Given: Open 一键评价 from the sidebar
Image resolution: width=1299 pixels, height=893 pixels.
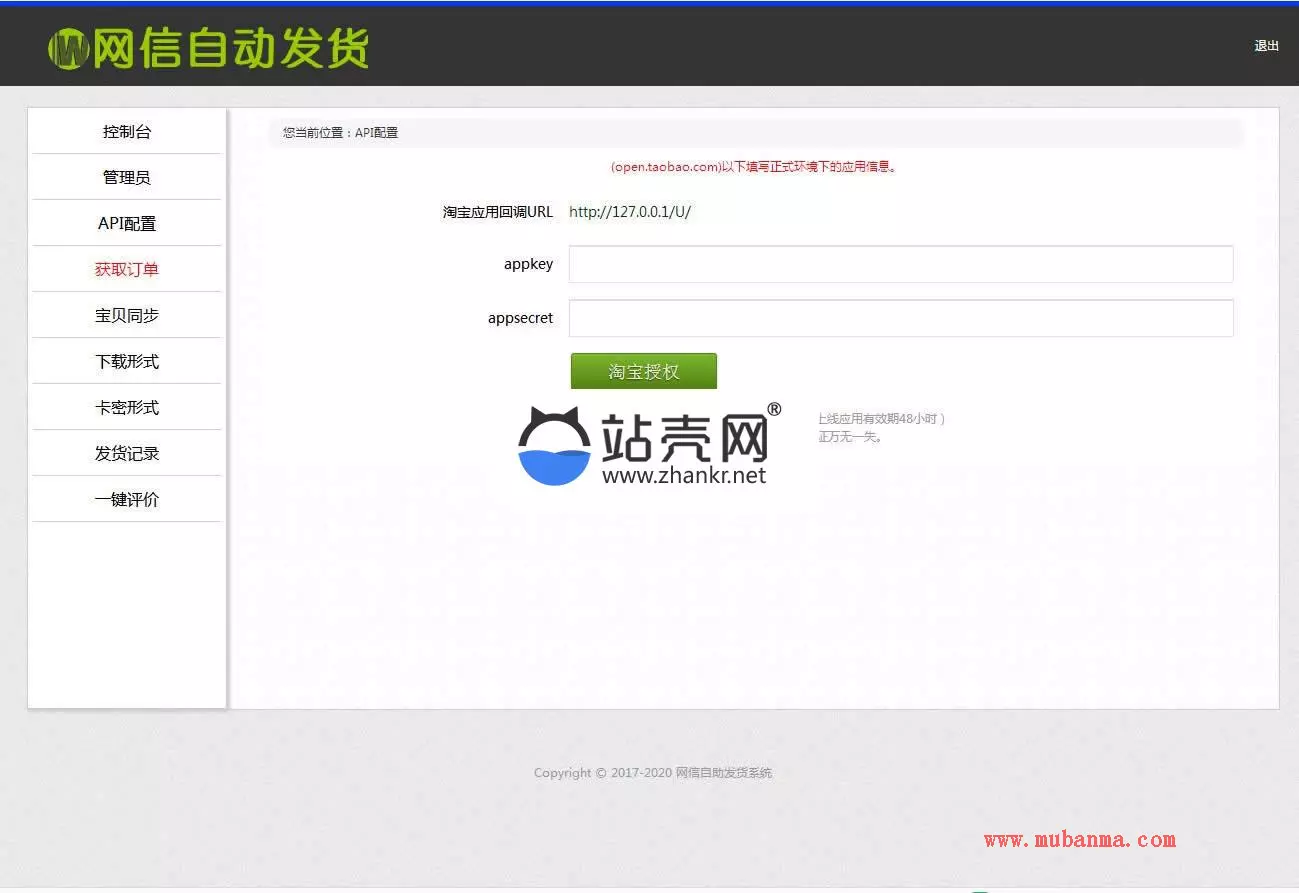Looking at the screenshot, I should pos(127,500).
